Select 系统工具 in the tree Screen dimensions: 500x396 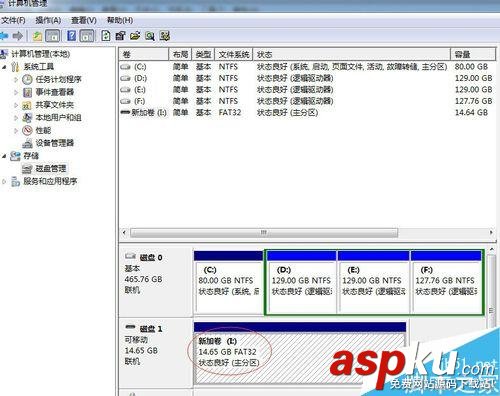pyautogui.click(x=38, y=67)
